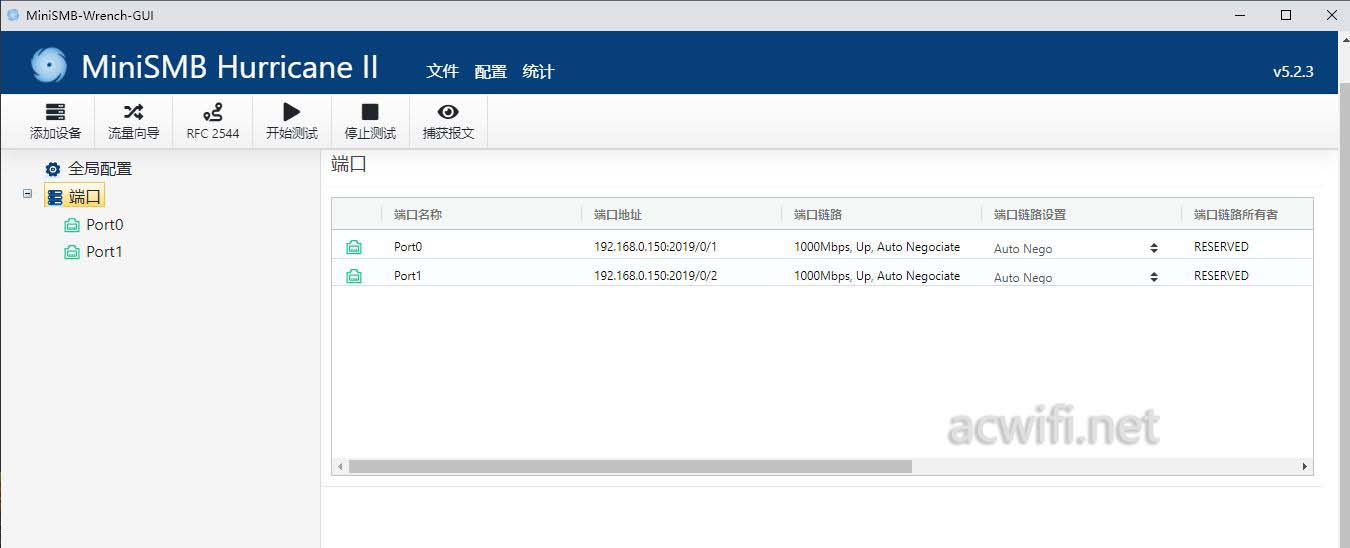This screenshot has height=548, width=1350.
Task: Click Port1 name cell in table
Action: pyautogui.click(x=408, y=275)
